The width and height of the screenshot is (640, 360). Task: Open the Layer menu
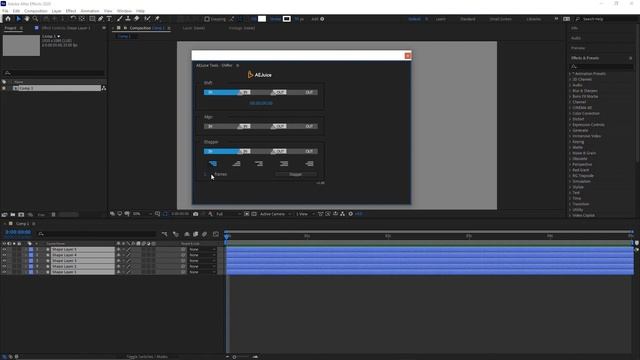[57, 11]
